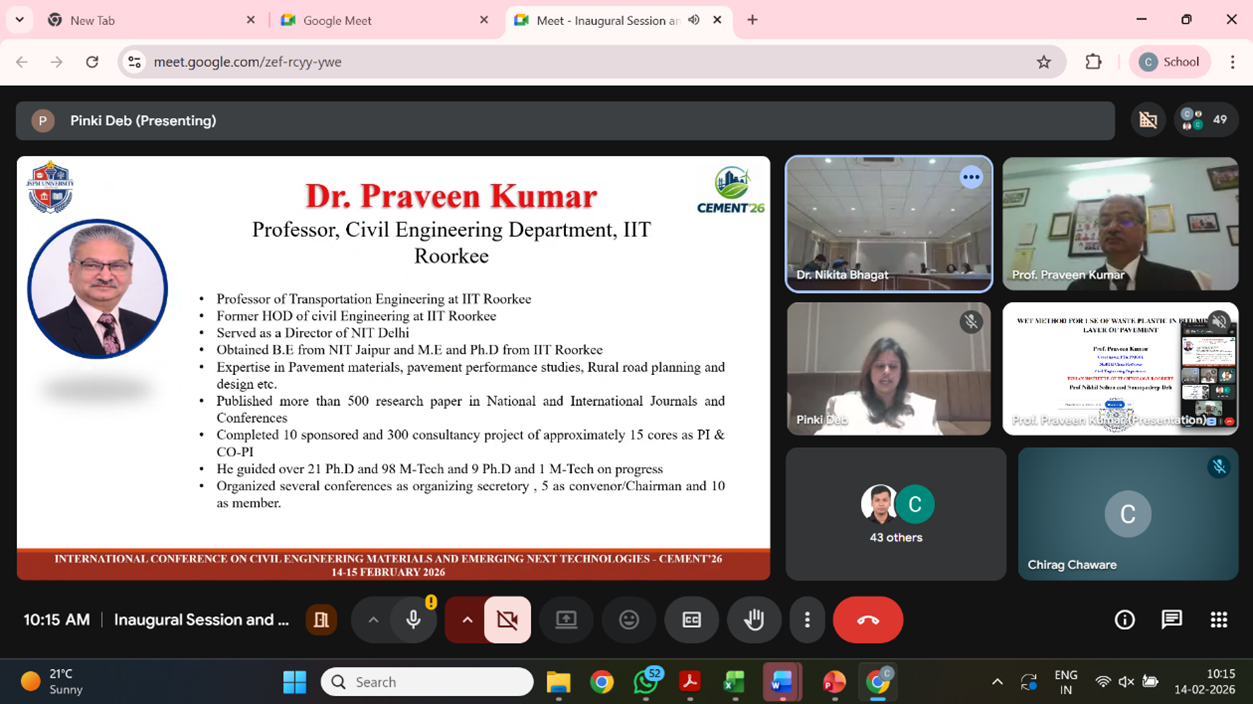Click the Pinki Deb (Presenting) label

tap(143, 120)
